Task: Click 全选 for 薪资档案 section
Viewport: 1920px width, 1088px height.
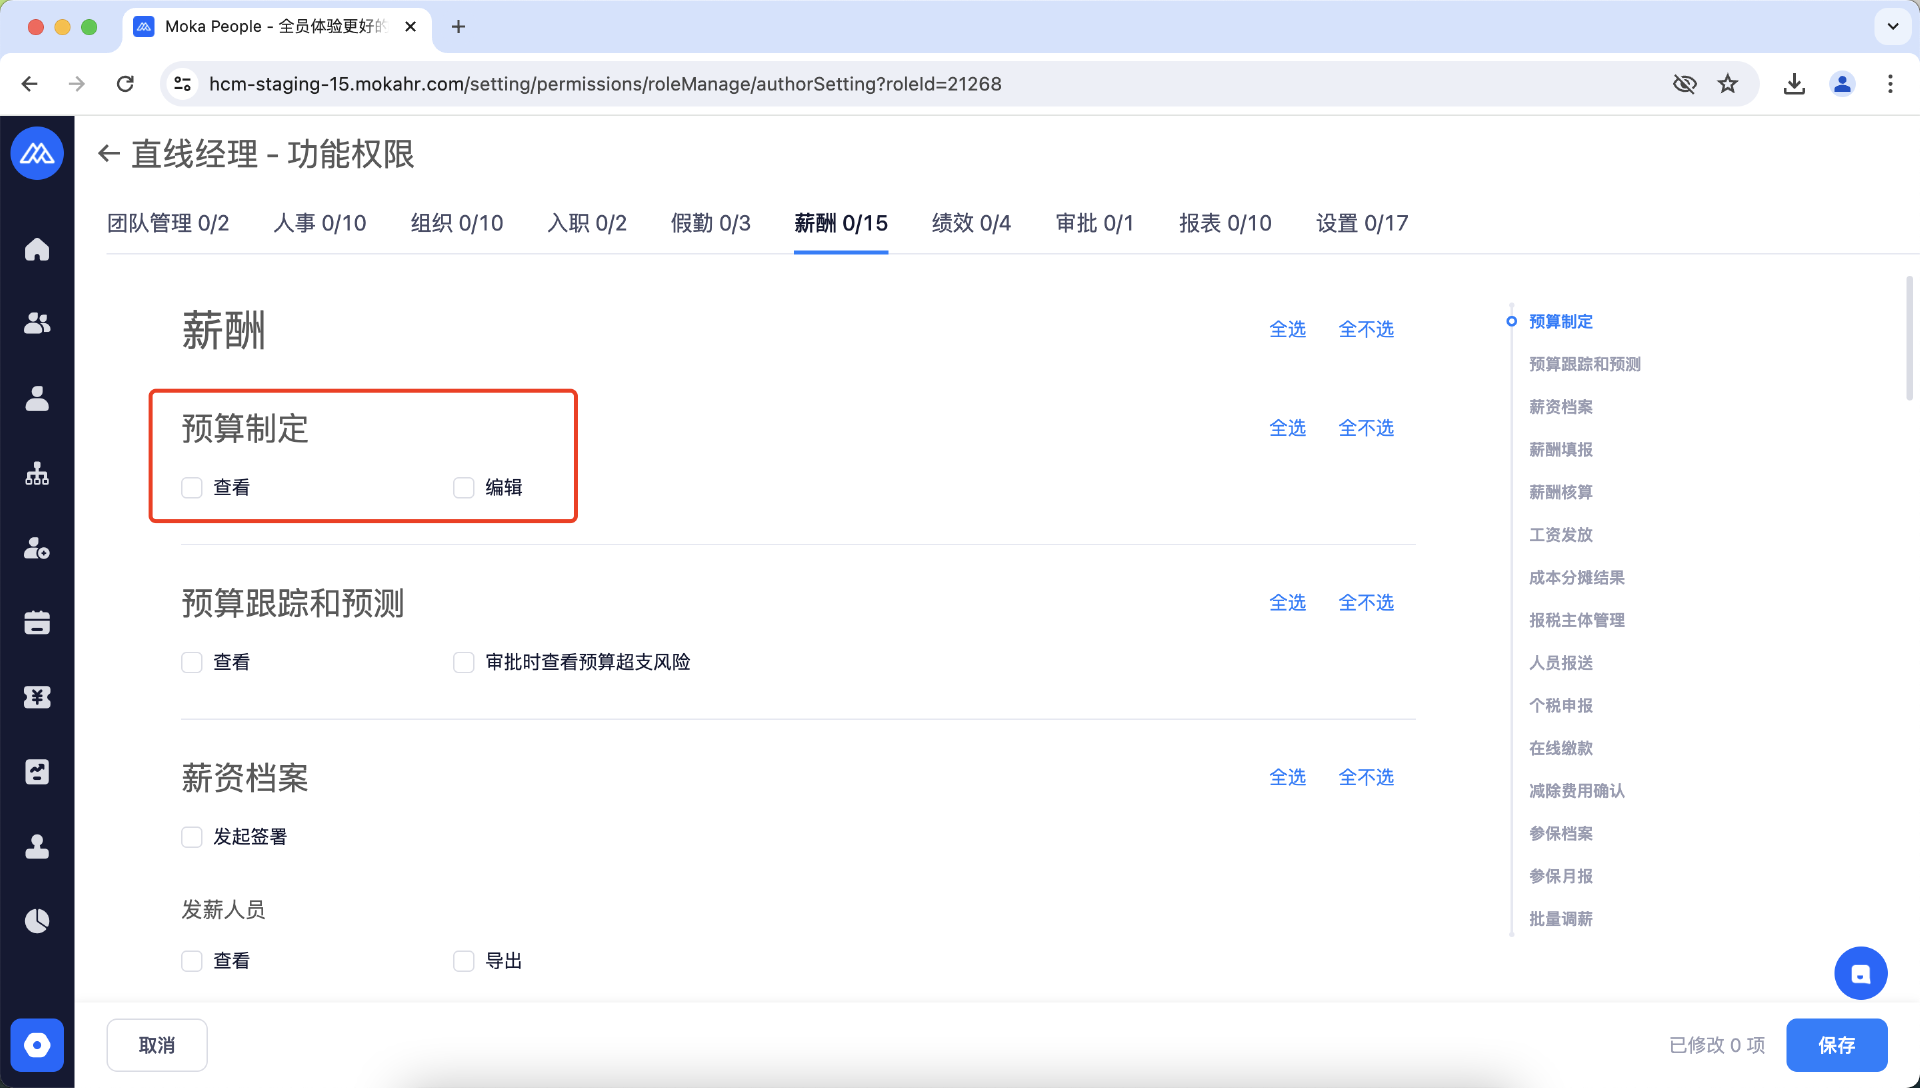Action: tap(1287, 777)
